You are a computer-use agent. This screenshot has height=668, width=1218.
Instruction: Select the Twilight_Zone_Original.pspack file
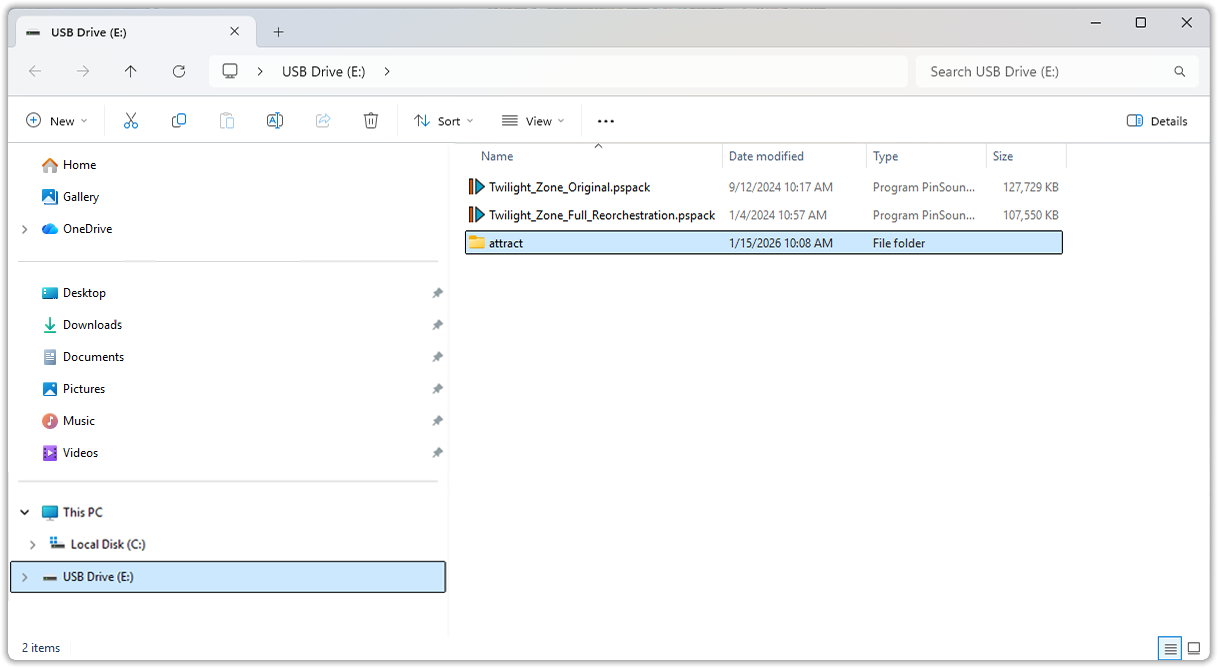pos(569,187)
